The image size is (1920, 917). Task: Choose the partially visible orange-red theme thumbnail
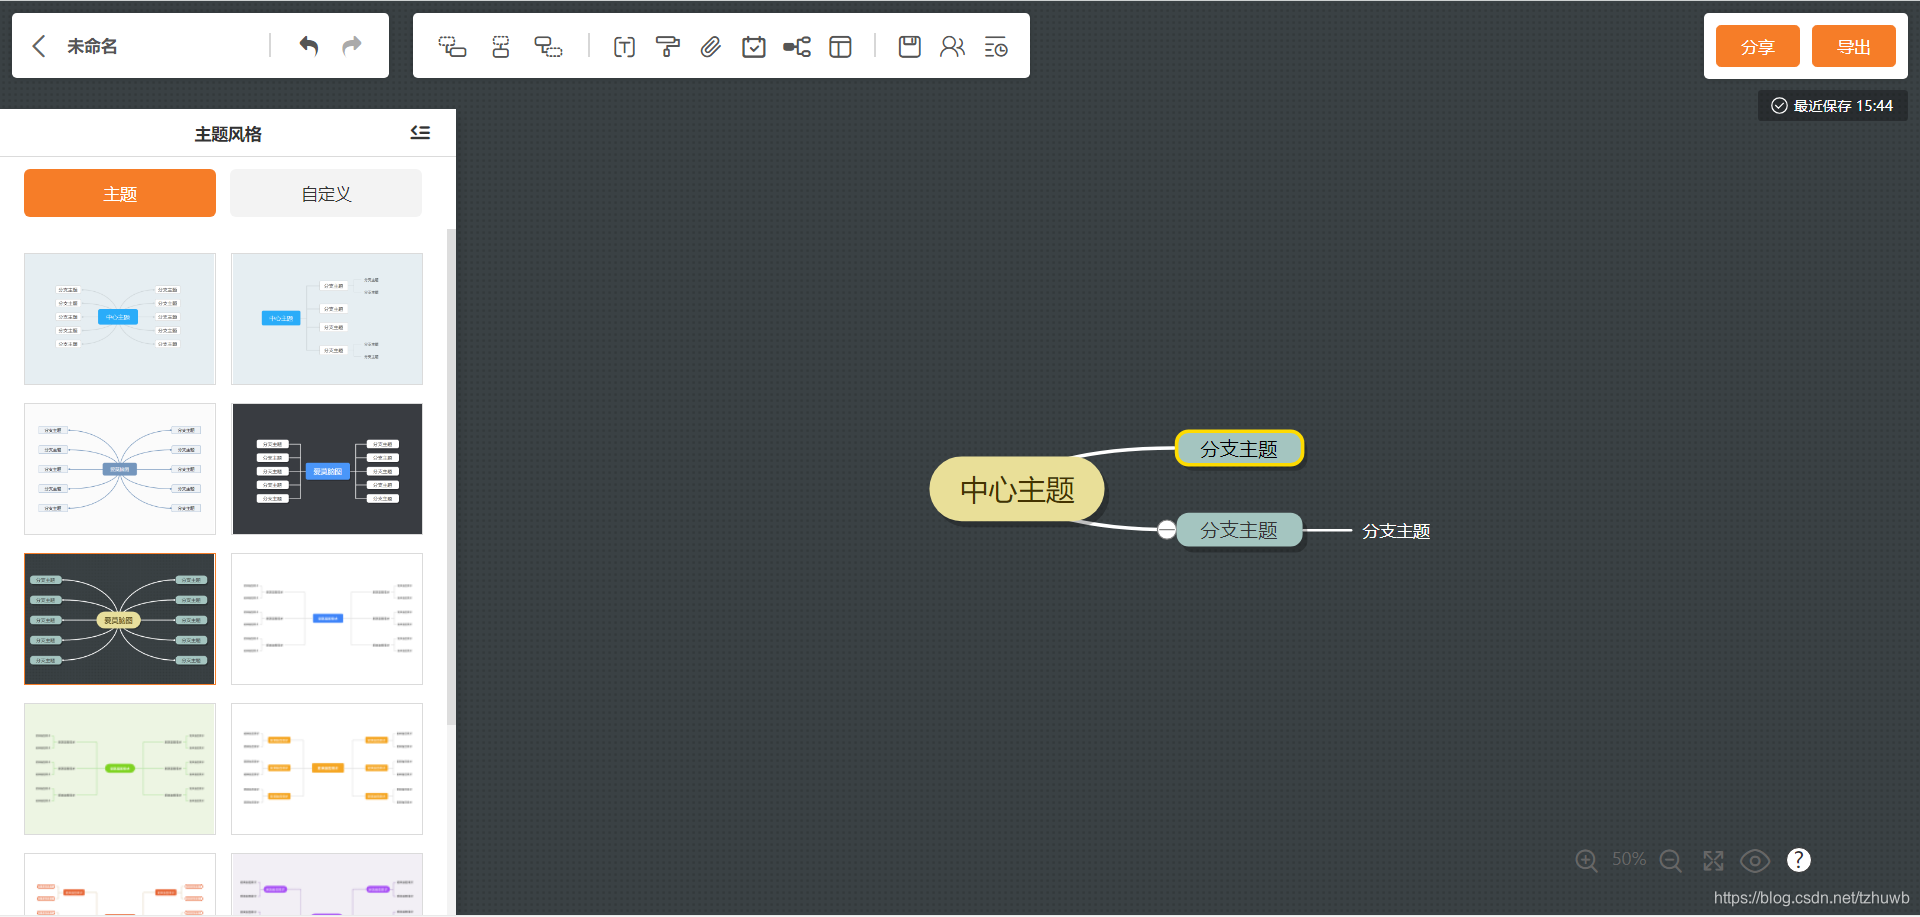coord(120,884)
